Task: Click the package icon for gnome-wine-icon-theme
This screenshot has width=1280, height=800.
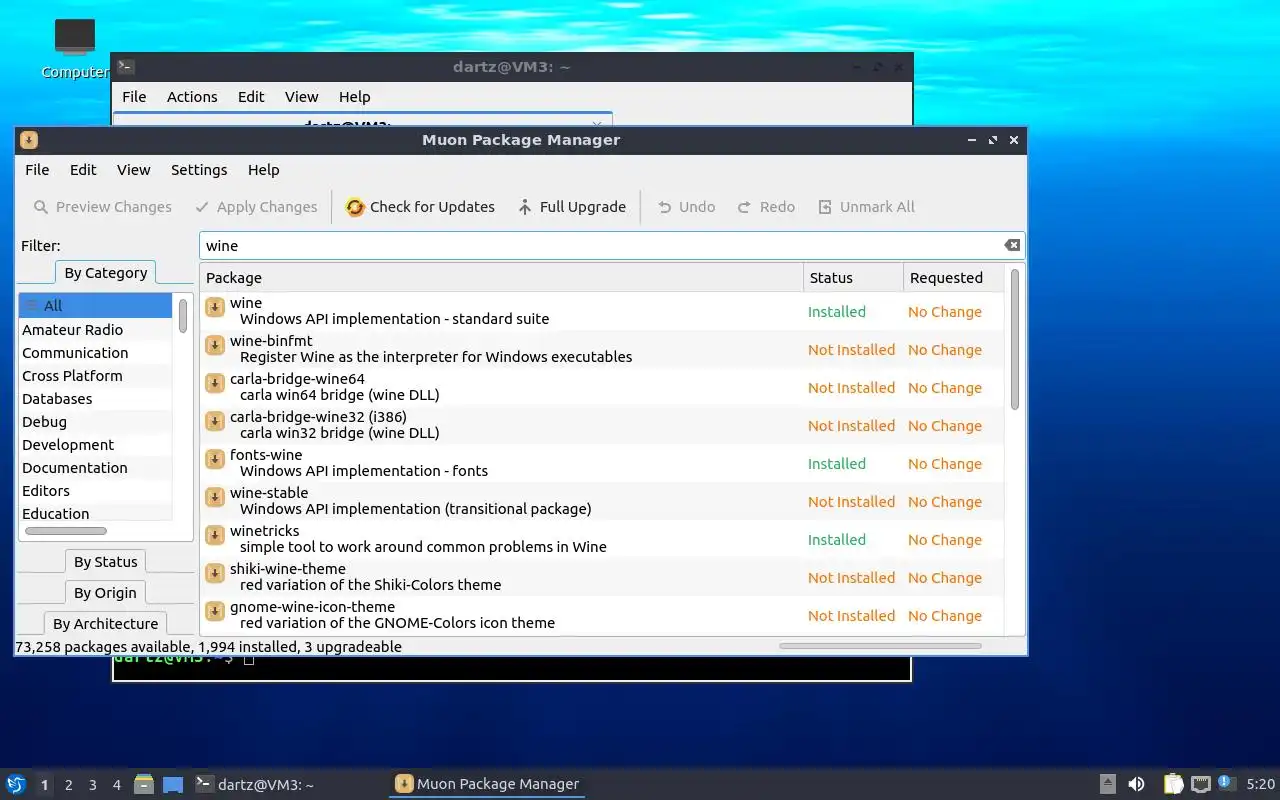Action: coord(214,611)
